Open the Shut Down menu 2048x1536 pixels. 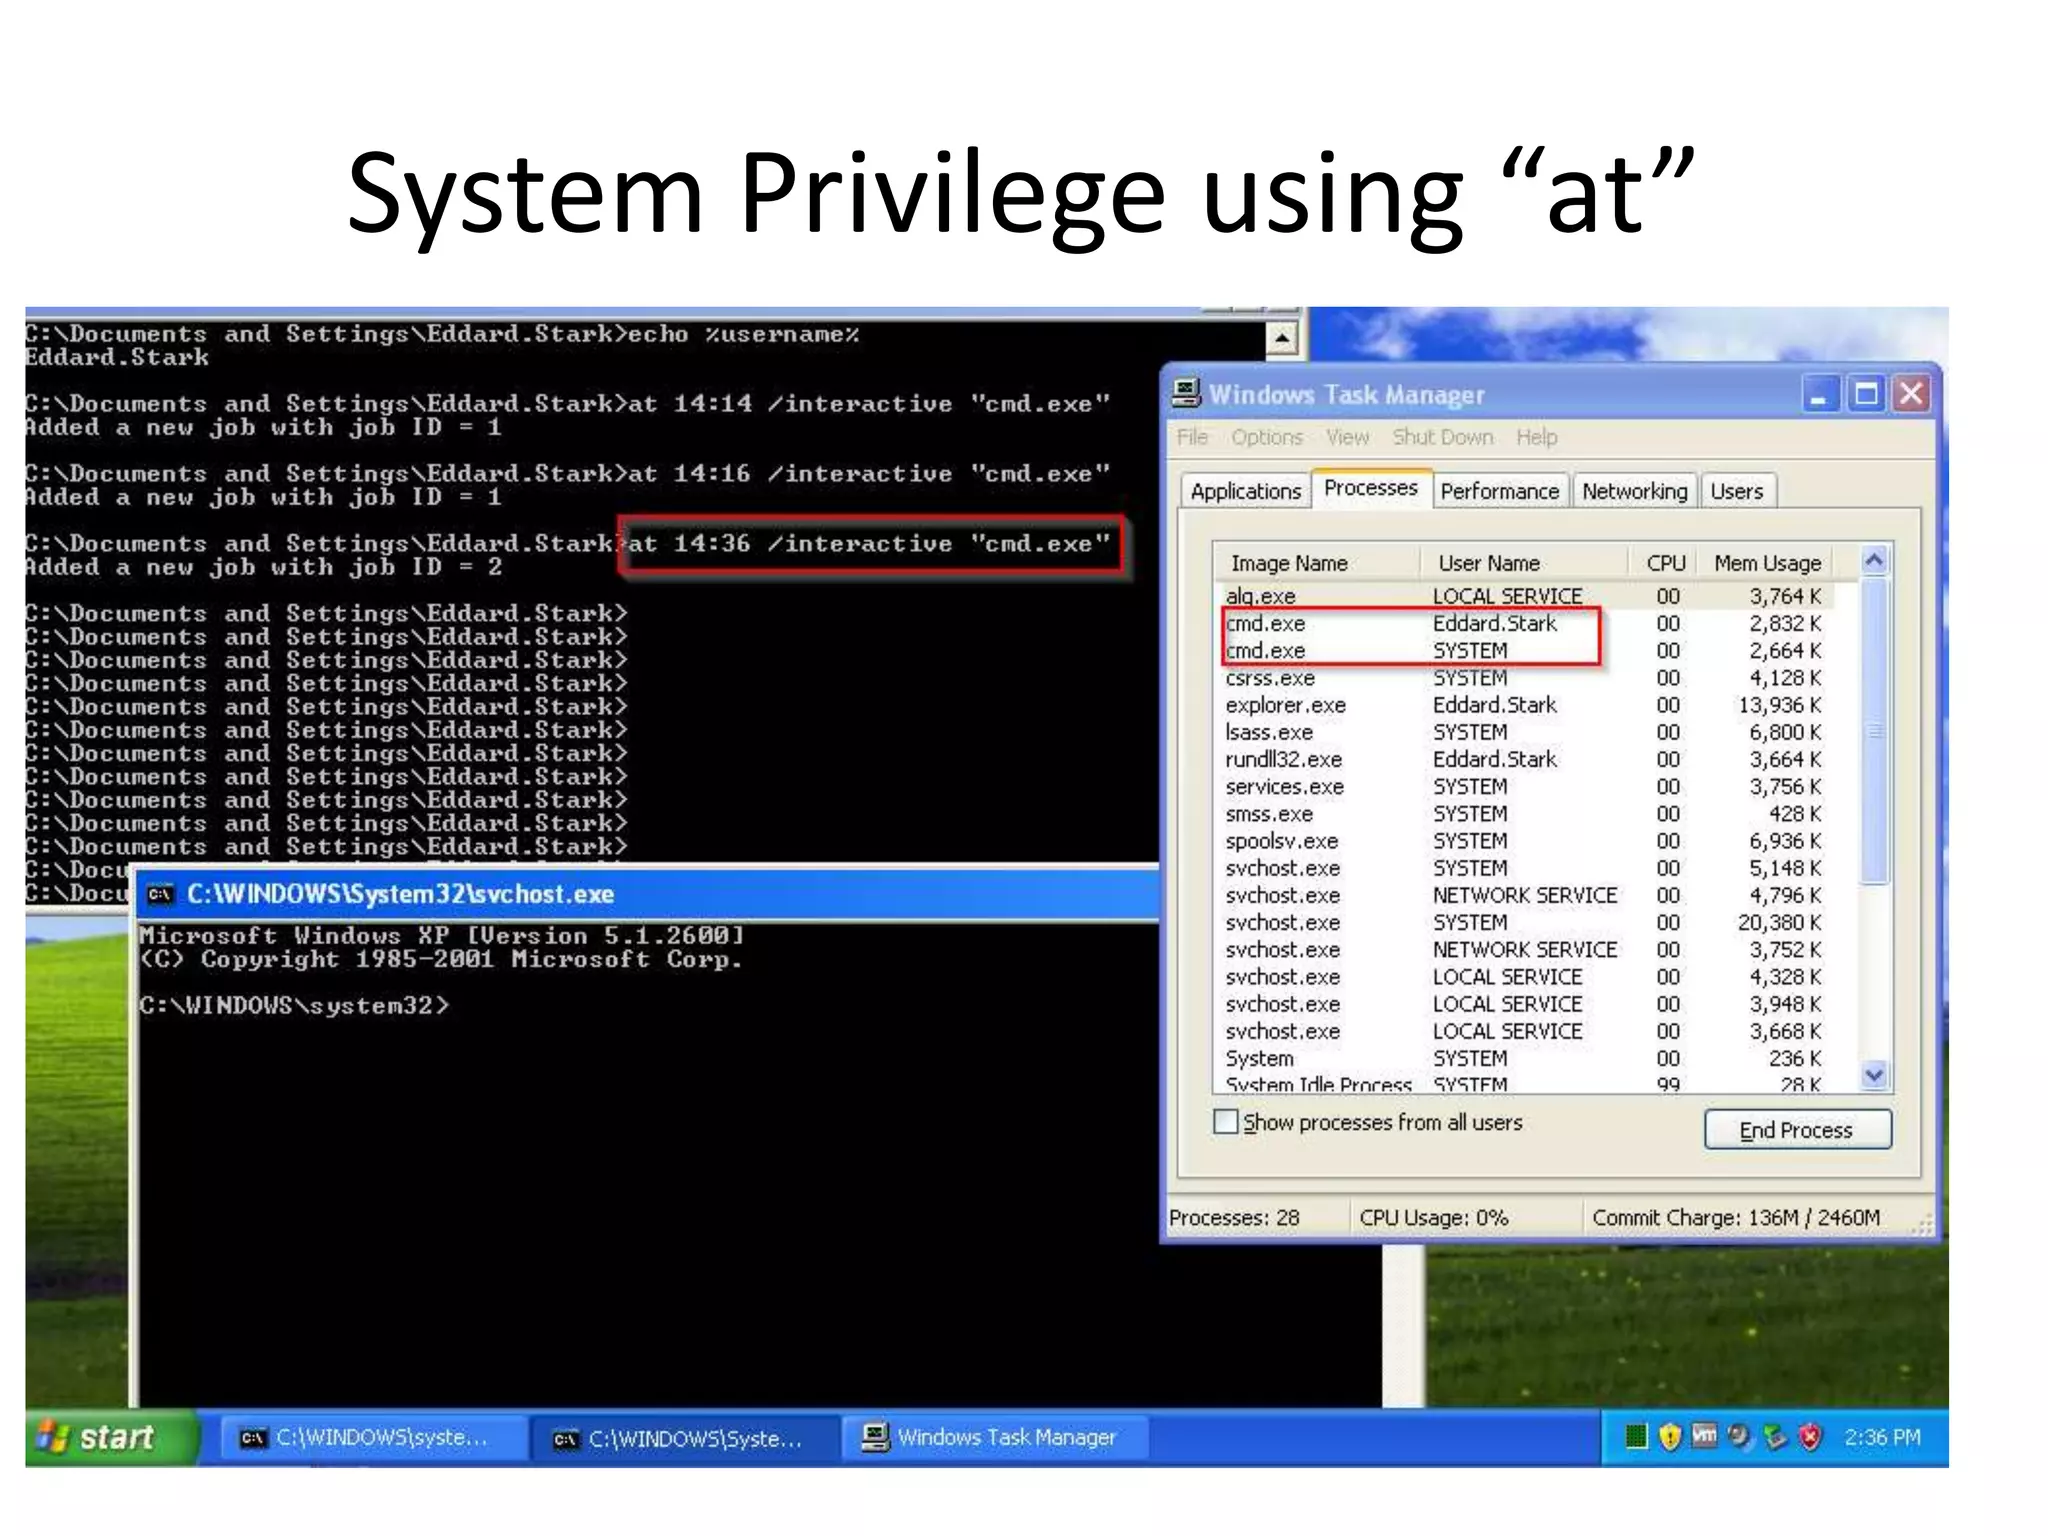[1443, 437]
